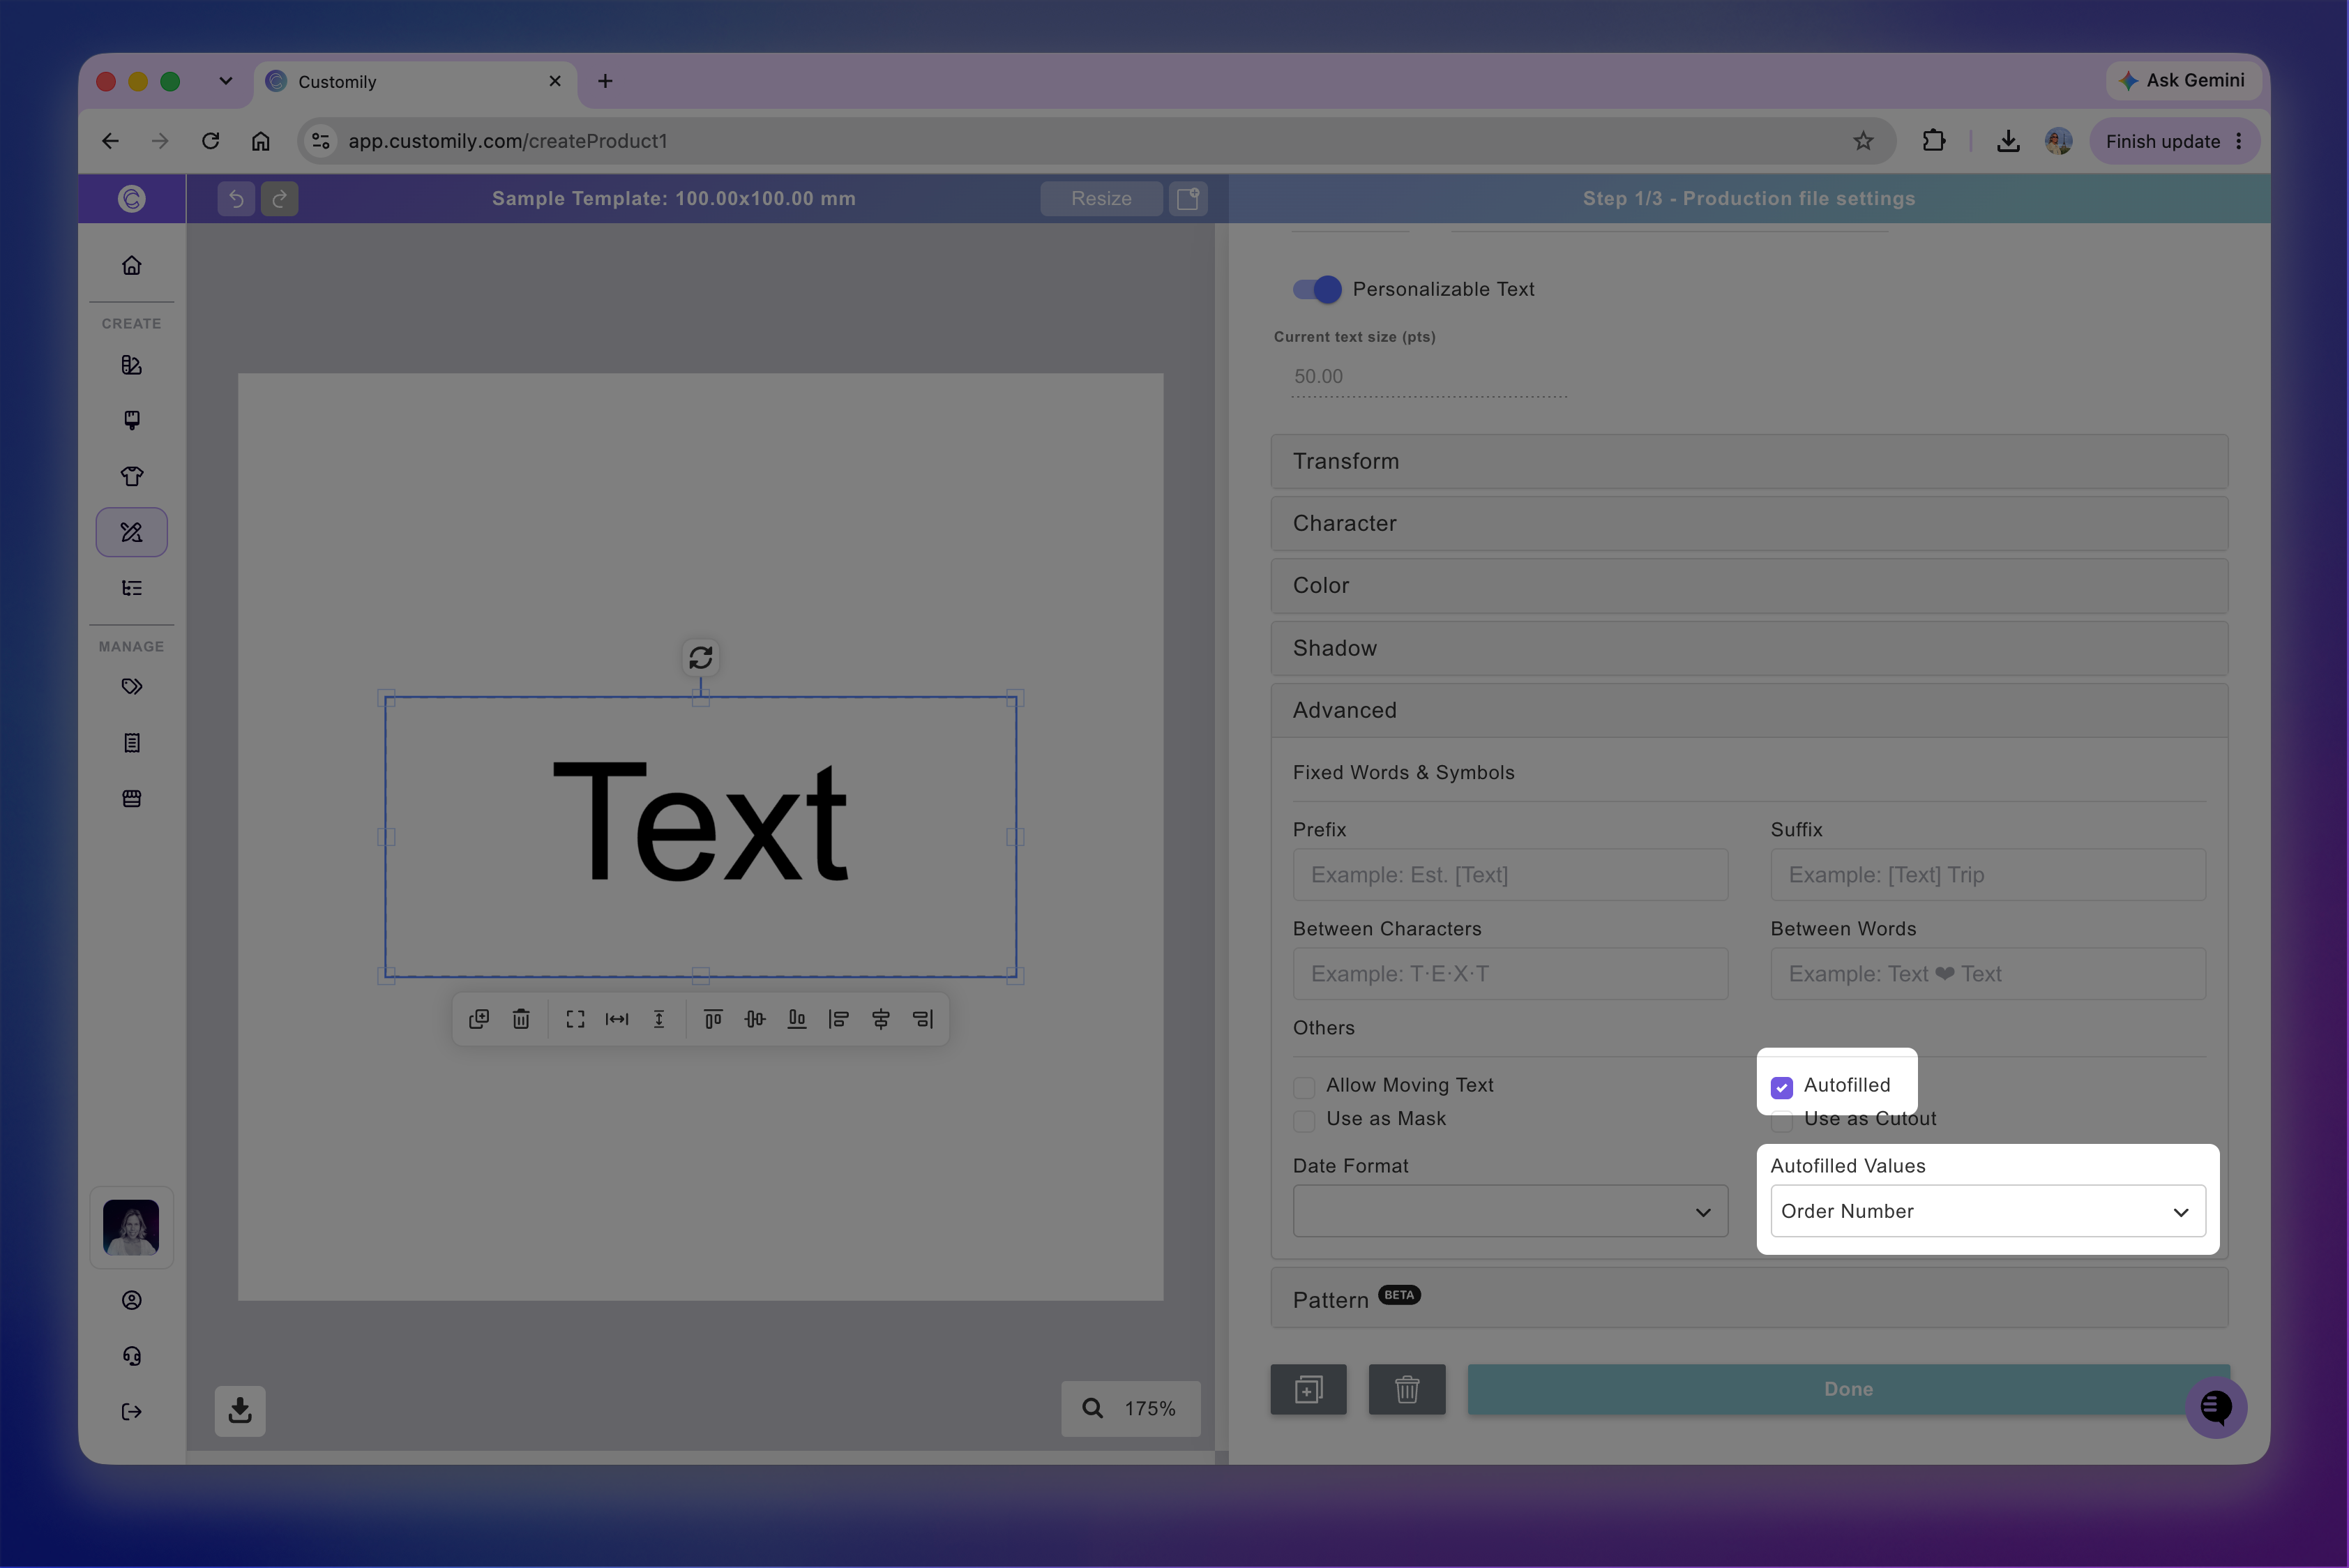The height and width of the screenshot is (1568, 2349).
Task: Uncheck the Autofilled checkbox
Action: [1782, 1087]
